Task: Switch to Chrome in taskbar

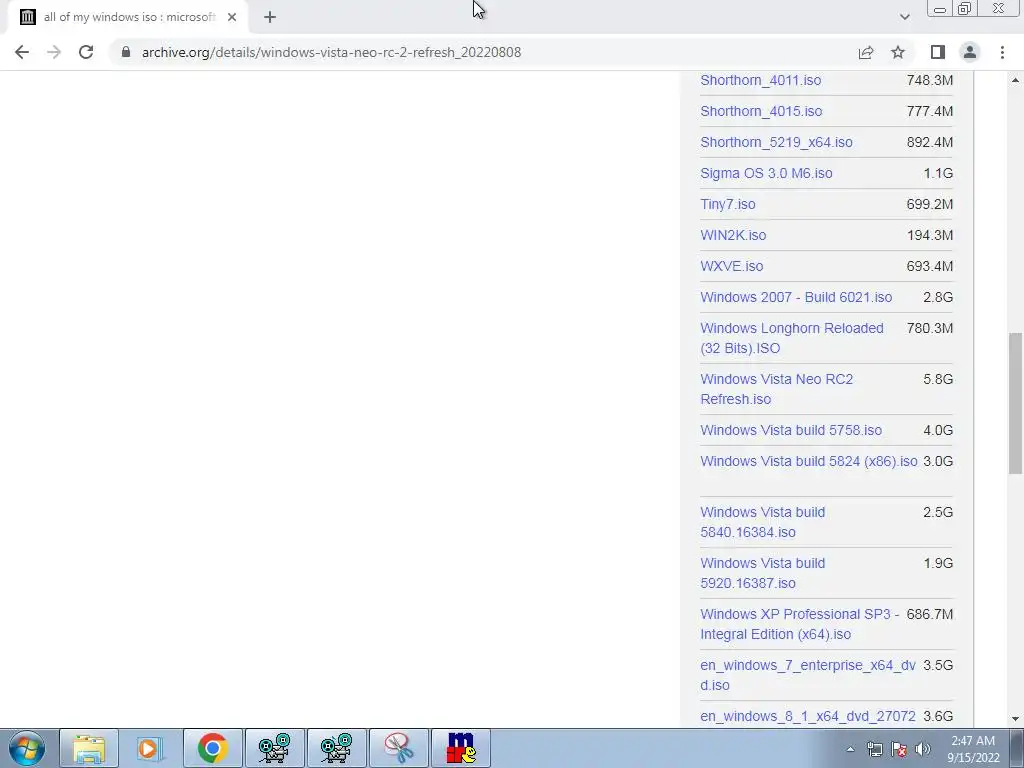Action: pos(212,748)
